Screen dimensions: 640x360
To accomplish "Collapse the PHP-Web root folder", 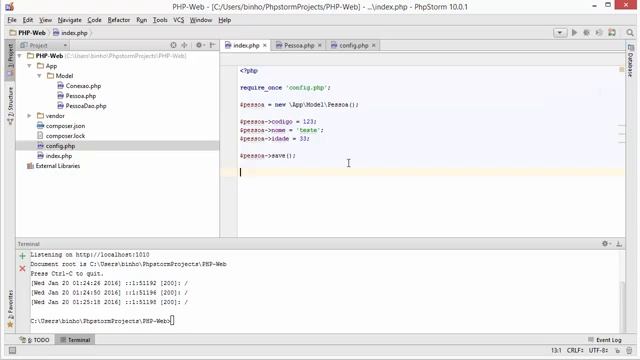I will [x=20, y=56].
